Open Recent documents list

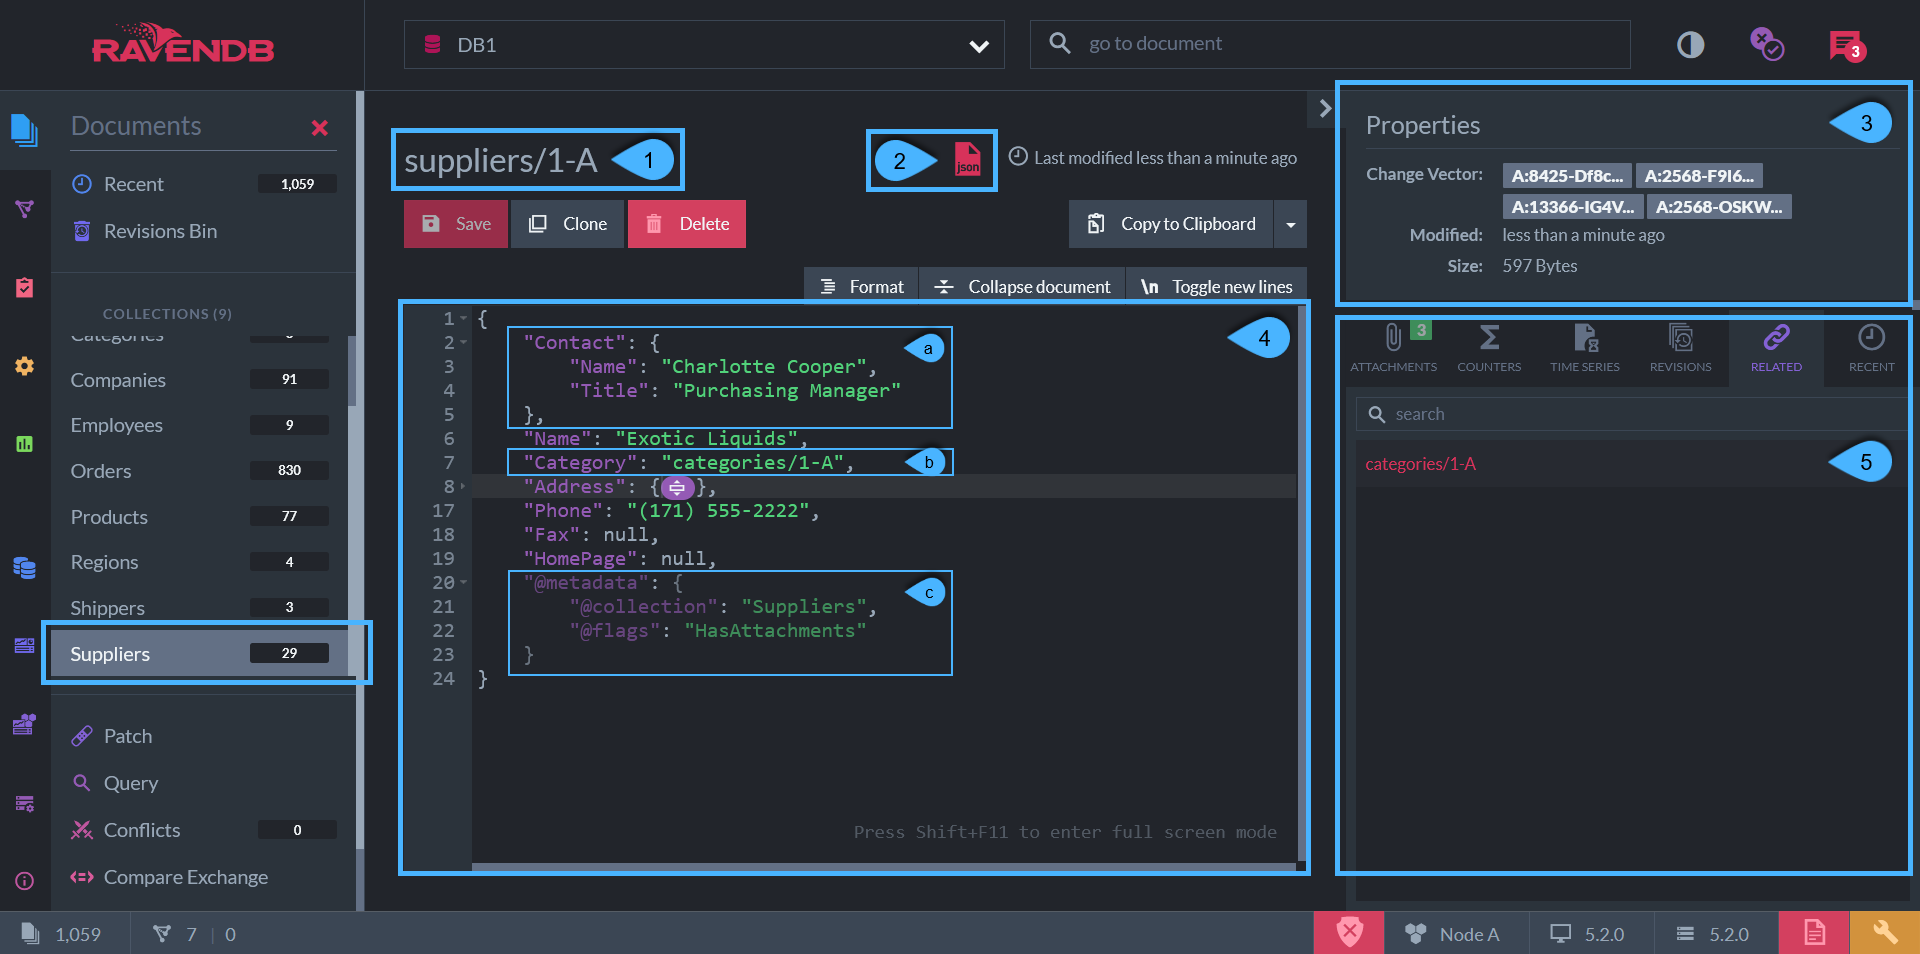(204, 184)
